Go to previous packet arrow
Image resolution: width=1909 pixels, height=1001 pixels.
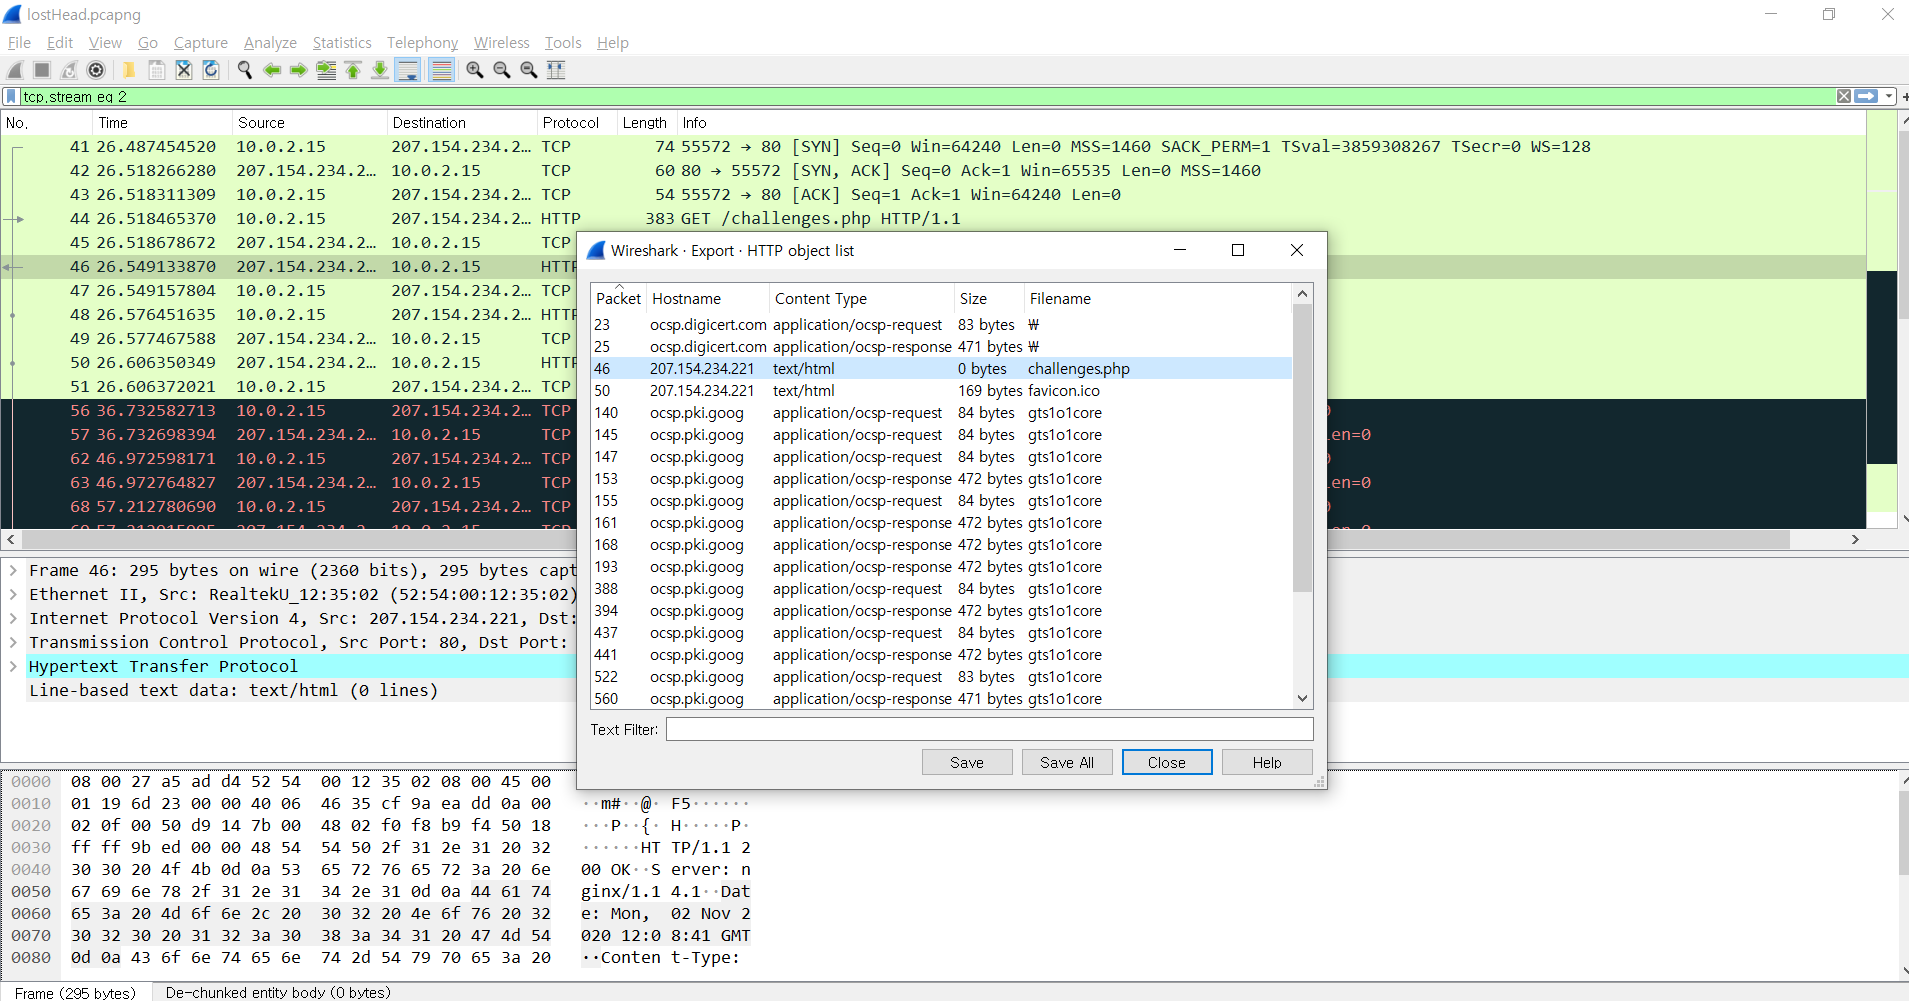[272, 70]
